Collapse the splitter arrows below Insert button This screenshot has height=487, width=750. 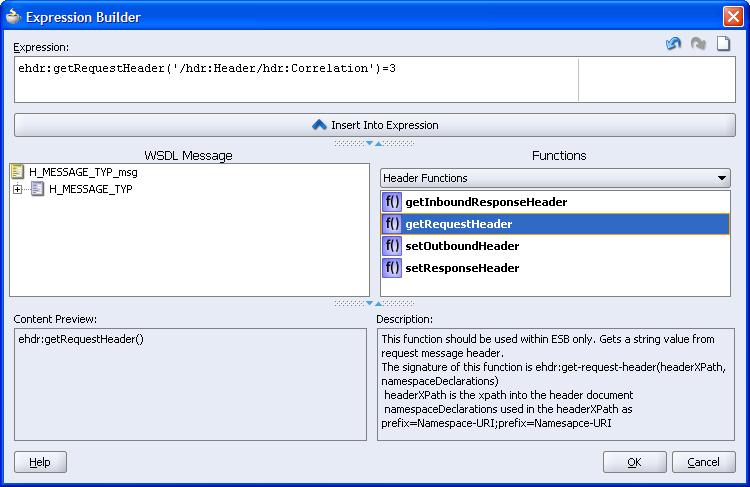tap(374, 143)
